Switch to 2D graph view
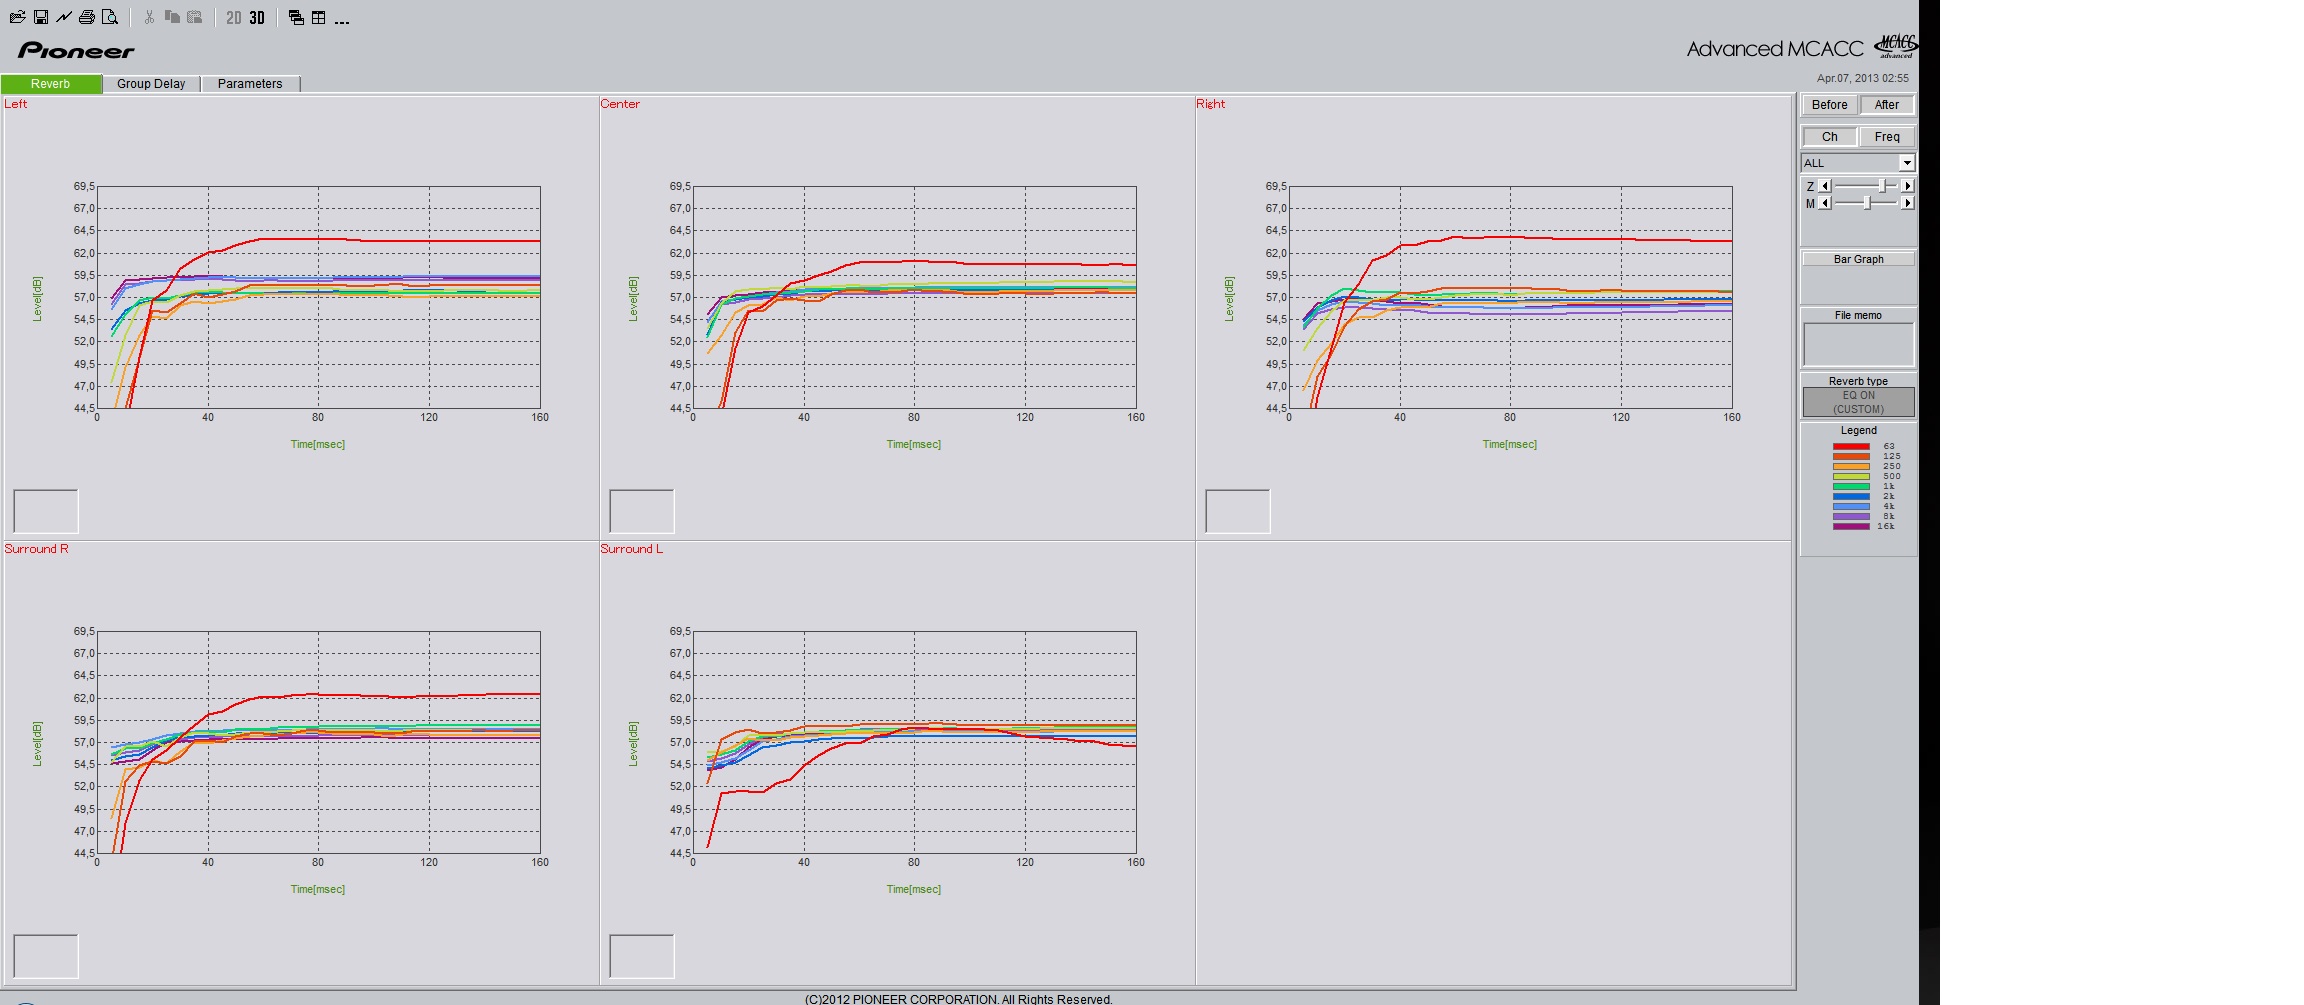Image resolution: width=2304 pixels, height=1005 pixels. pyautogui.click(x=234, y=18)
